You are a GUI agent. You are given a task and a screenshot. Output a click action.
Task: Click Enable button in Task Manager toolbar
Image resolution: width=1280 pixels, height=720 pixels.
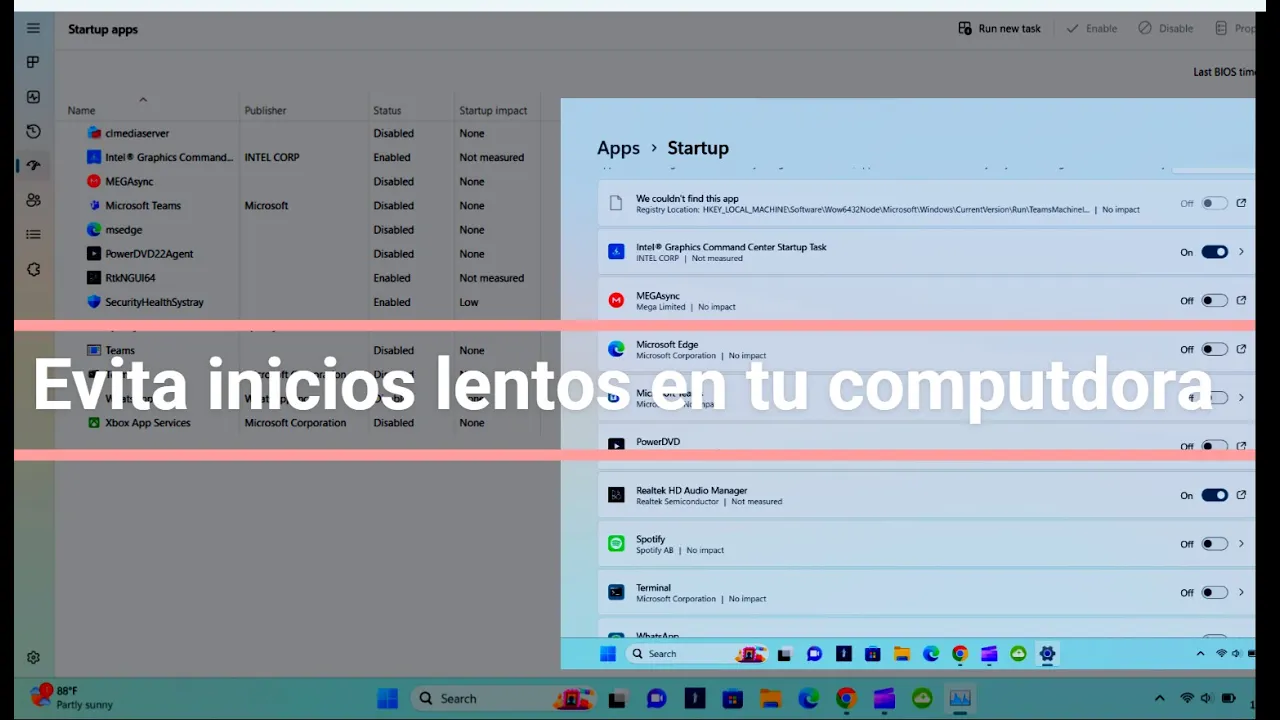pyautogui.click(x=1091, y=28)
